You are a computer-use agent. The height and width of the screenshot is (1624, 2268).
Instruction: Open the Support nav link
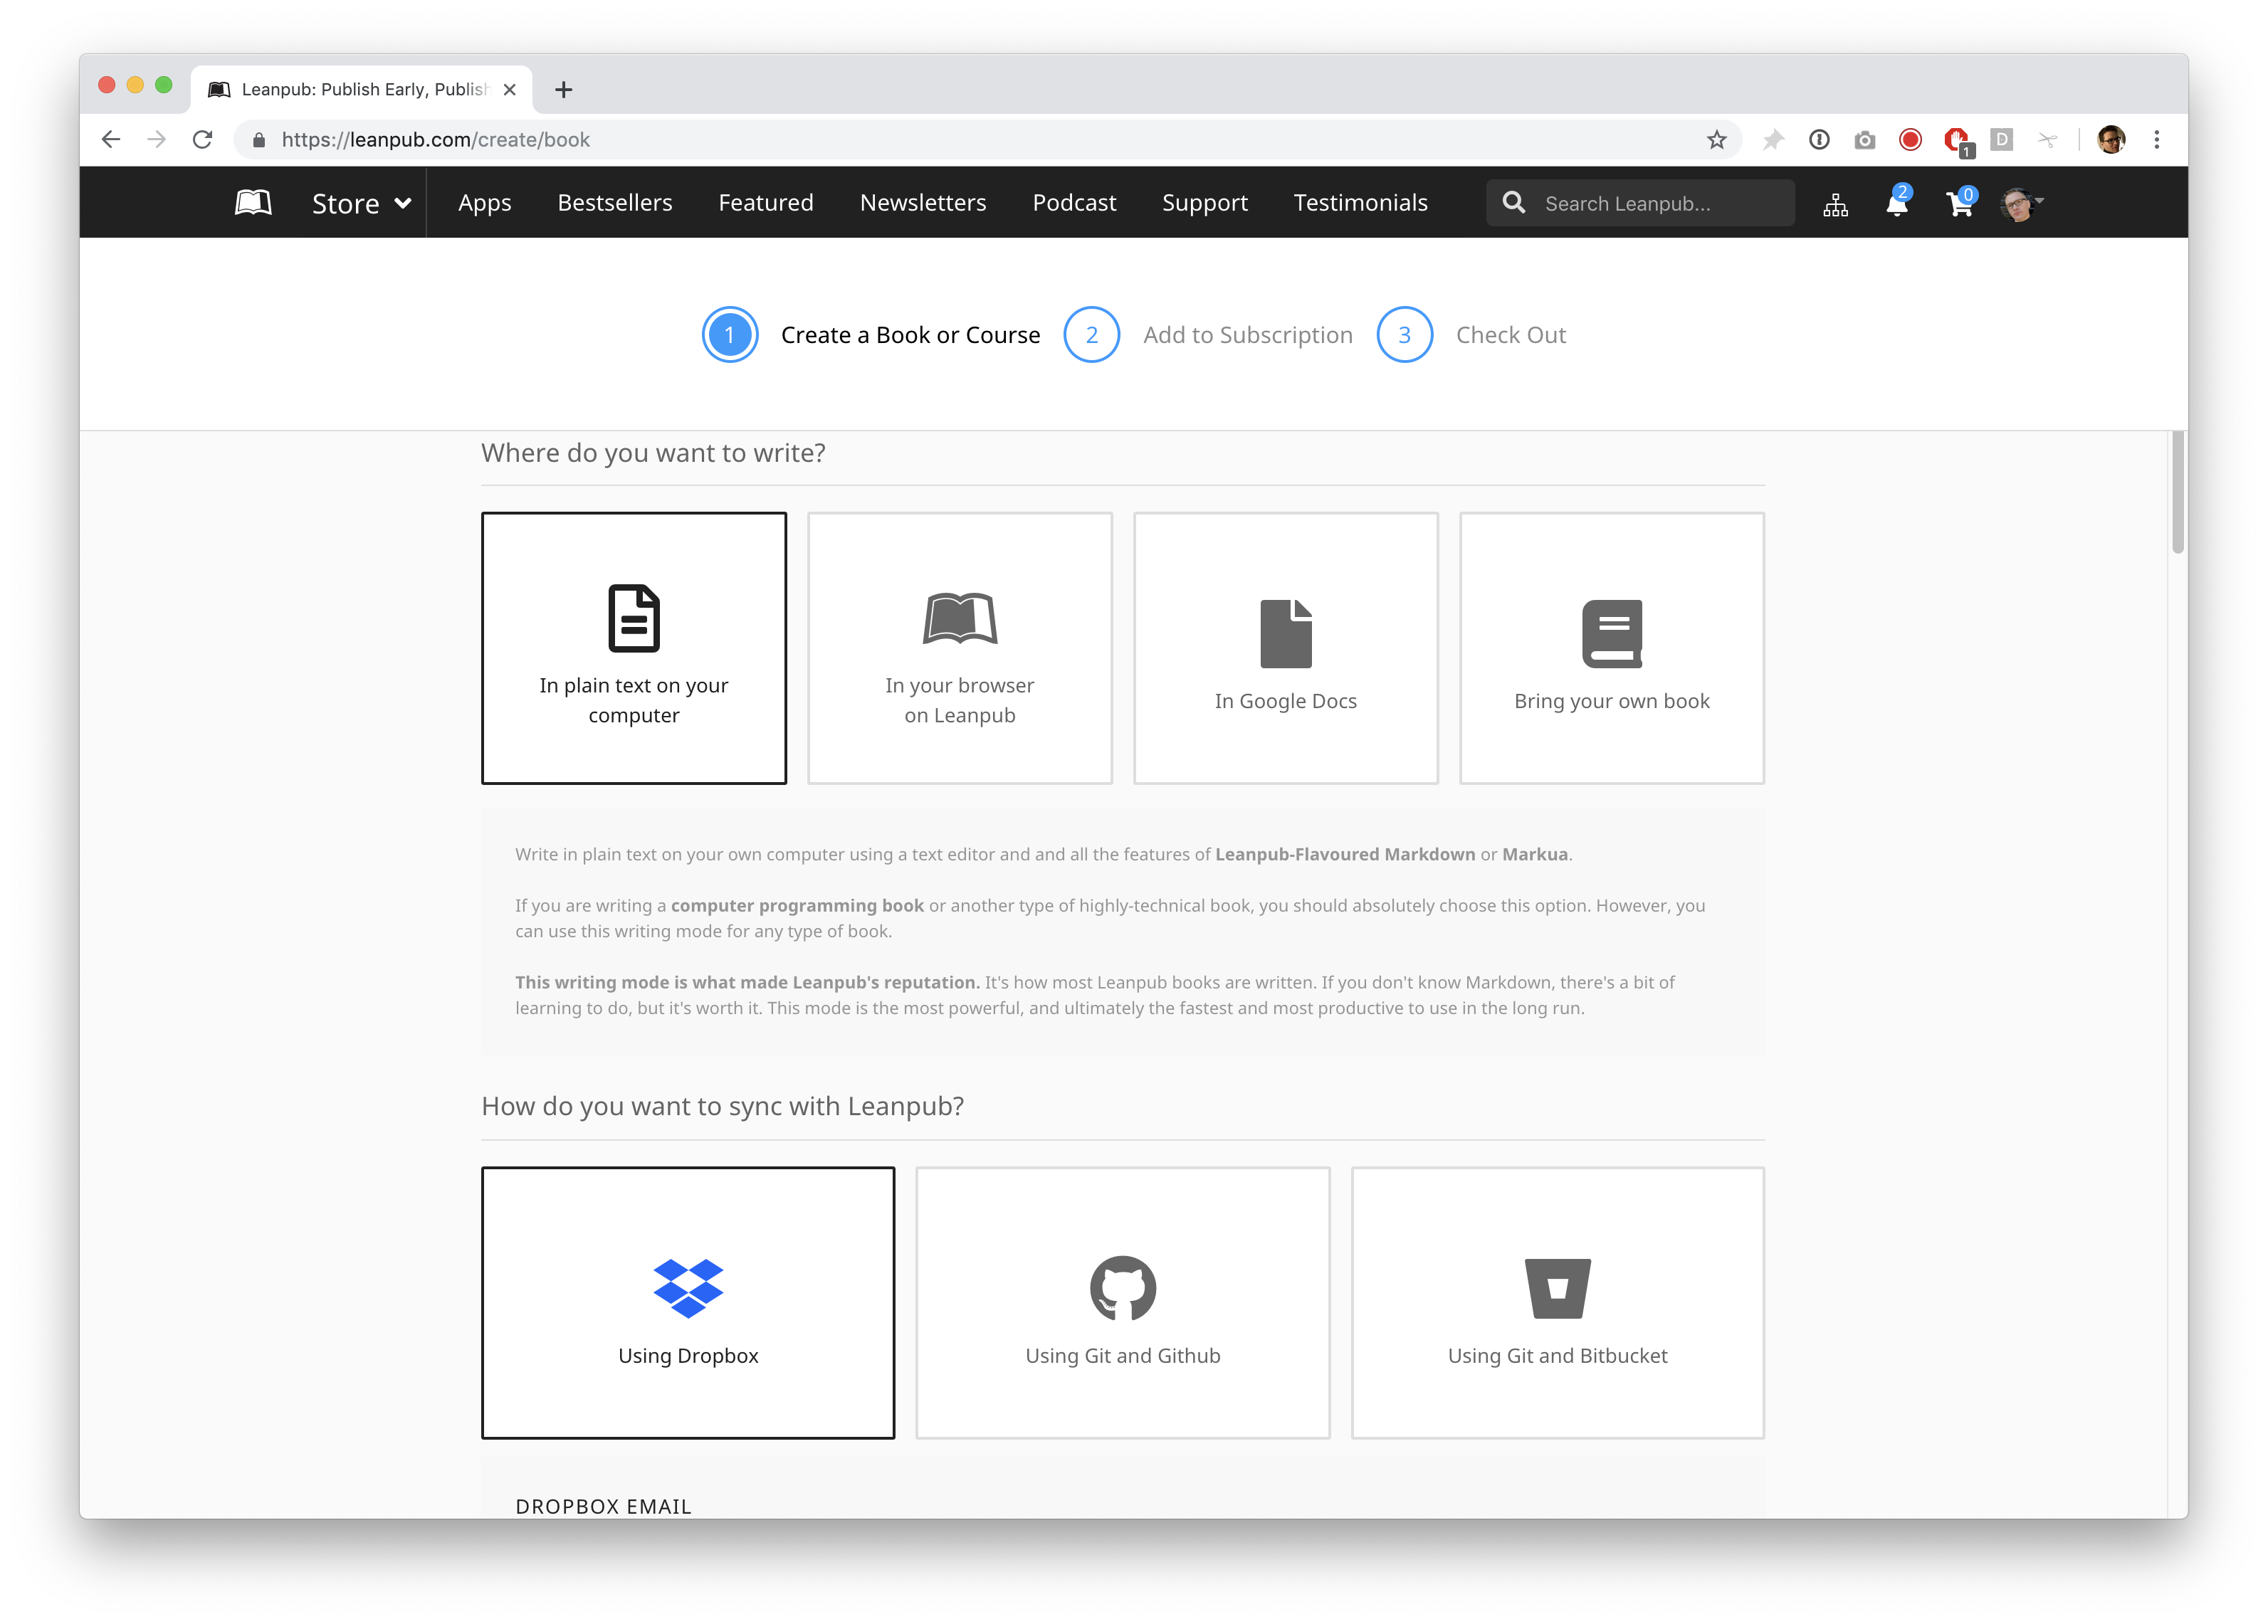point(1205,203)
